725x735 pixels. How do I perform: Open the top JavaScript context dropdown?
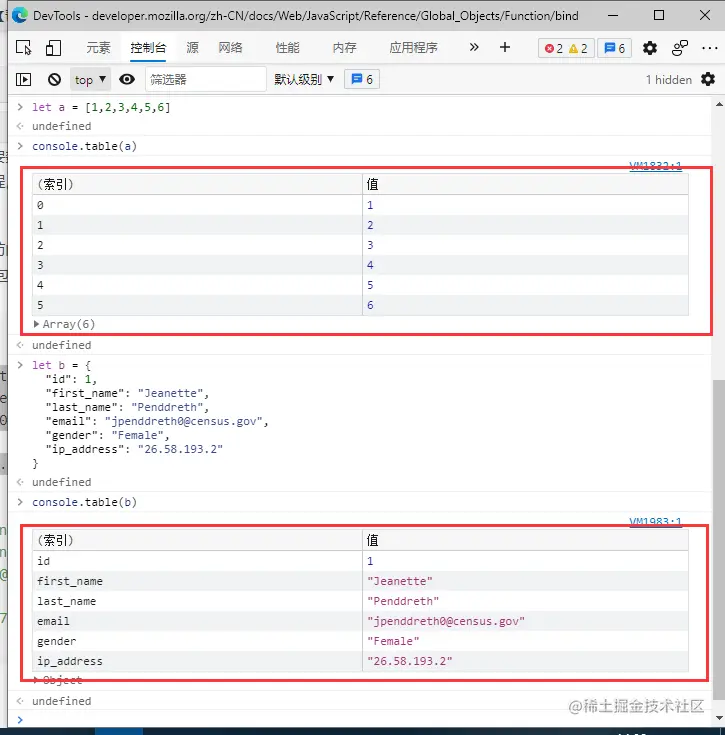click(x=90, y=79)
